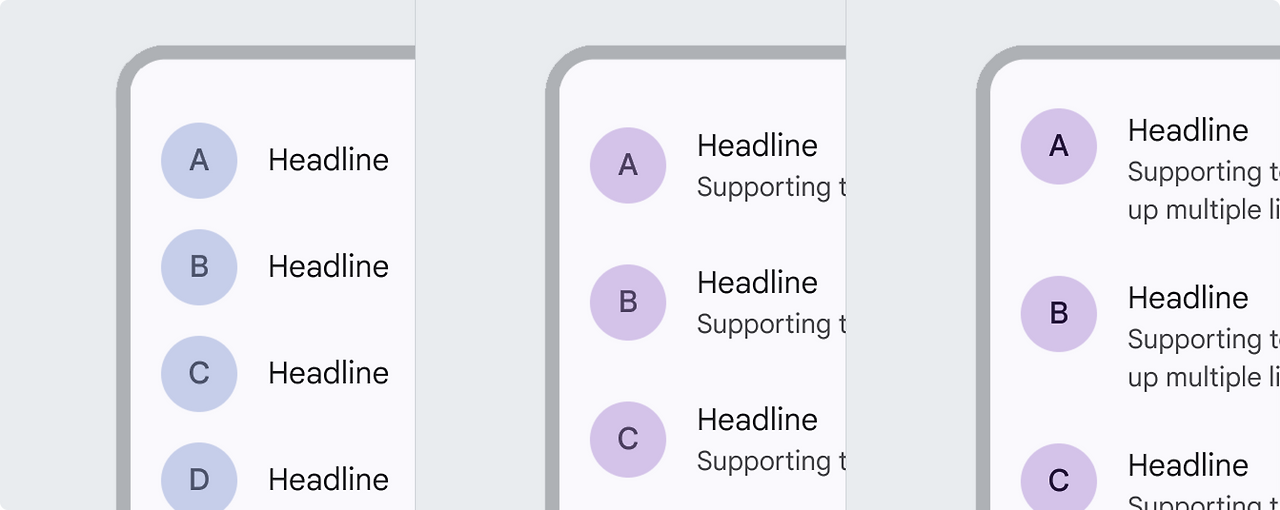Select item C Headline in two-line list
The image size is (1280, 510).
coord(757,420)
